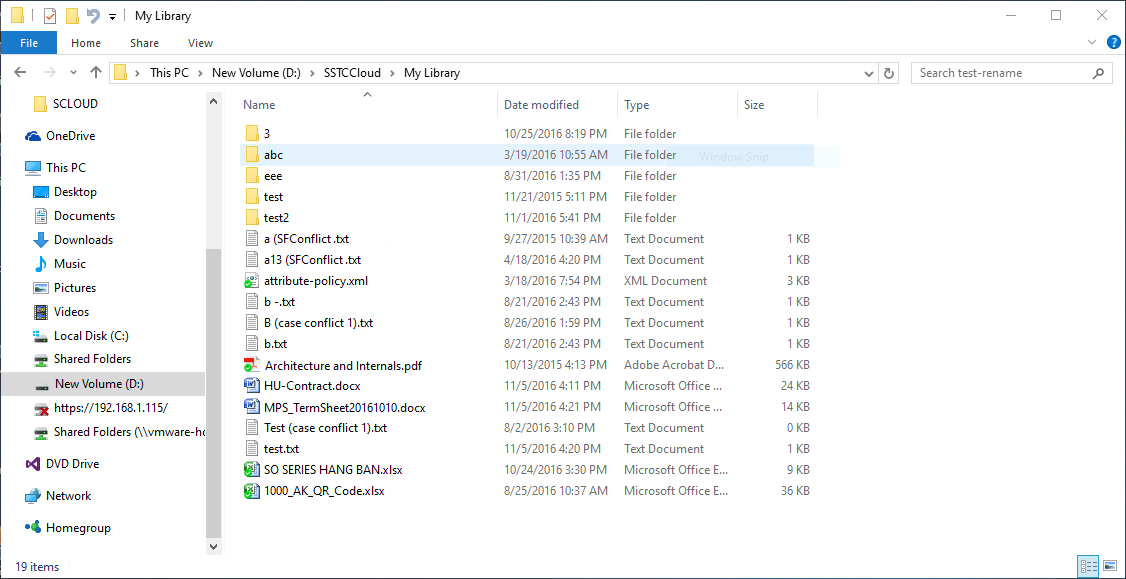Select the HU-Contract.docx document icon
Viewport: 1126px width, 579px height.
[252, 386]
